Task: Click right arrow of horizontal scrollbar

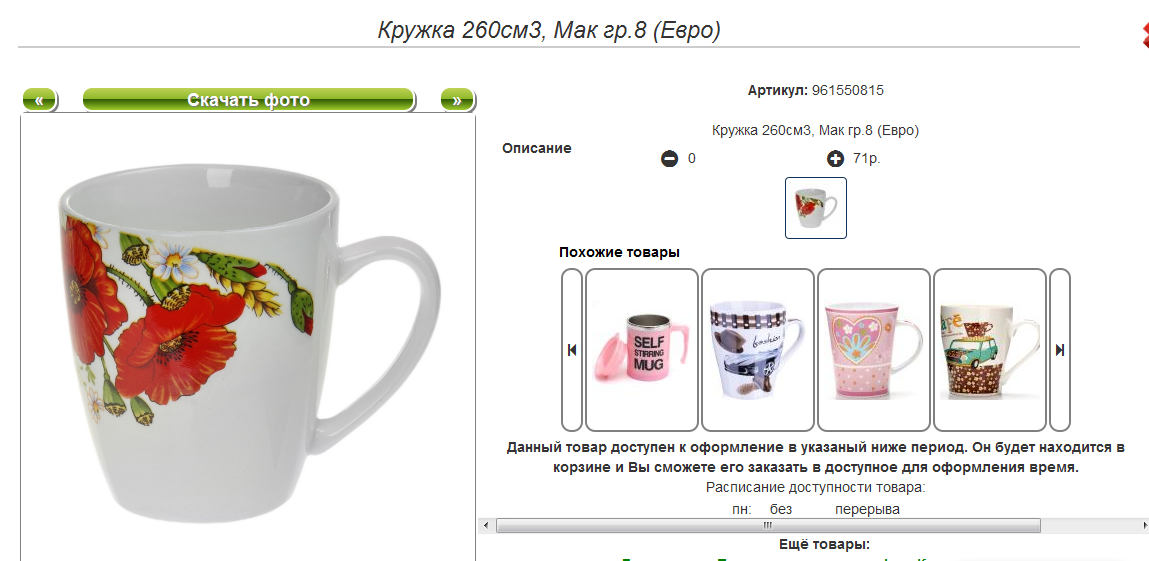Action: point(1142,525)
